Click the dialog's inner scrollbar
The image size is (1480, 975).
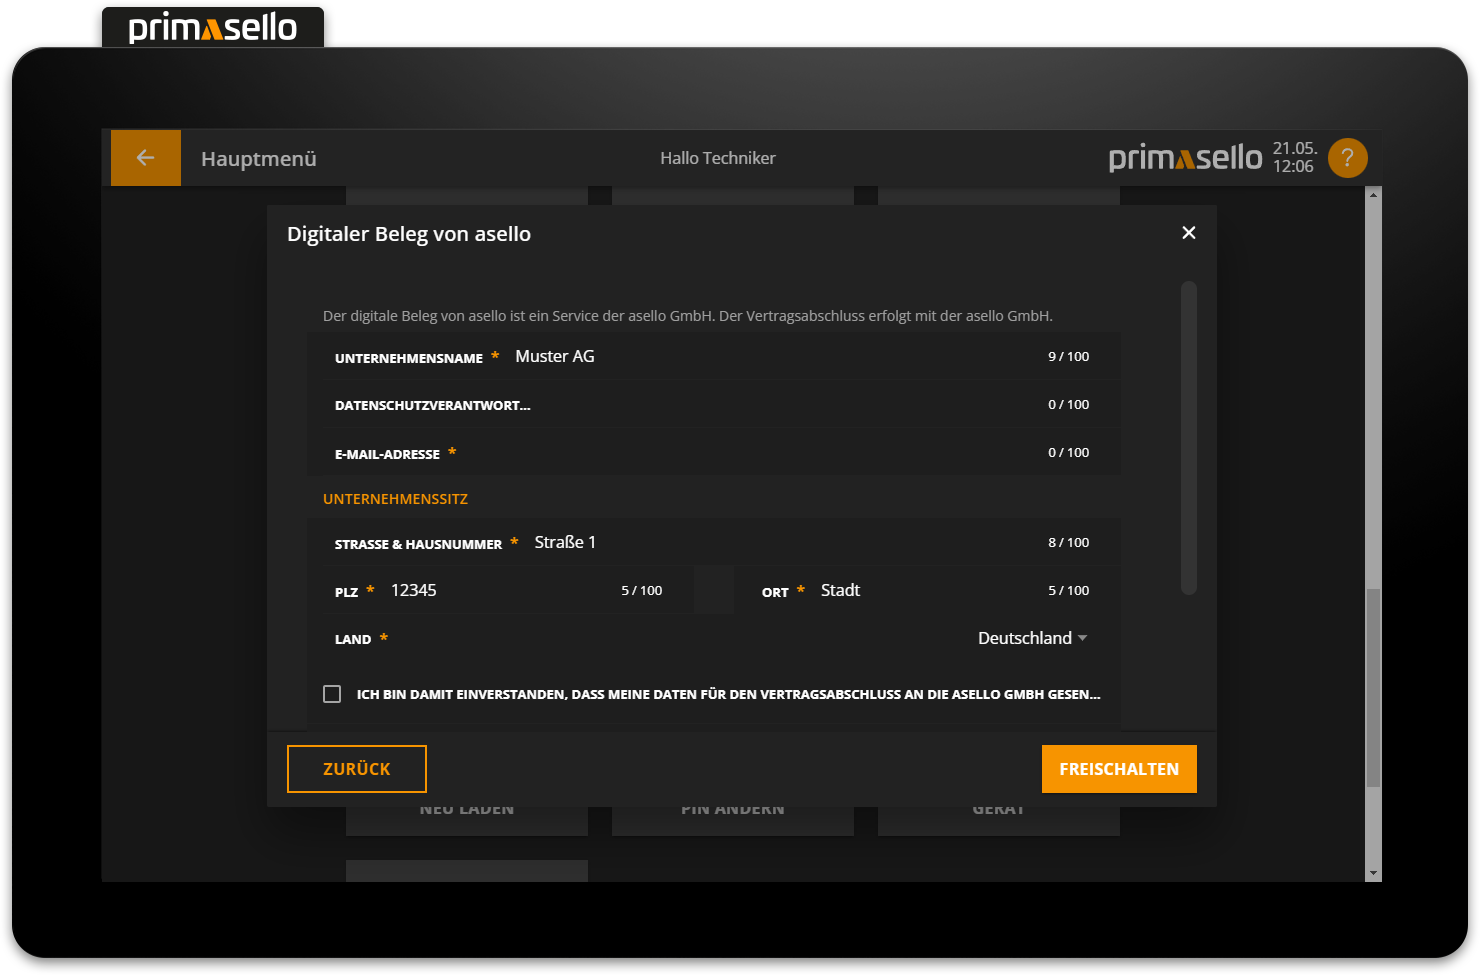(x=1188, y=438)
